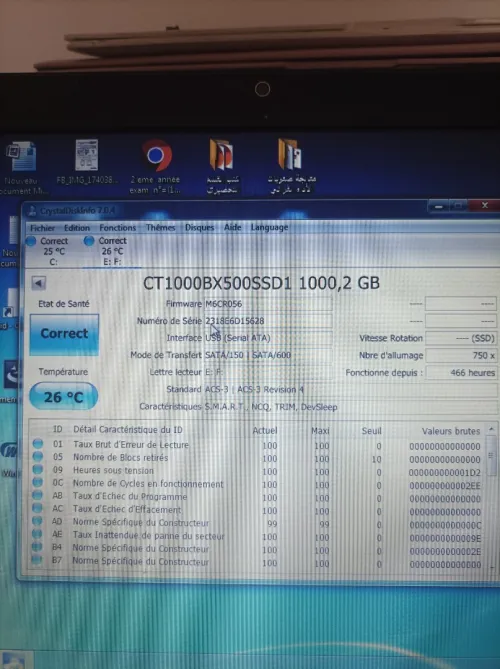Open the Fonctions menu
The width and height of the screenshot is (500, 669).
[x=117, y=228]
